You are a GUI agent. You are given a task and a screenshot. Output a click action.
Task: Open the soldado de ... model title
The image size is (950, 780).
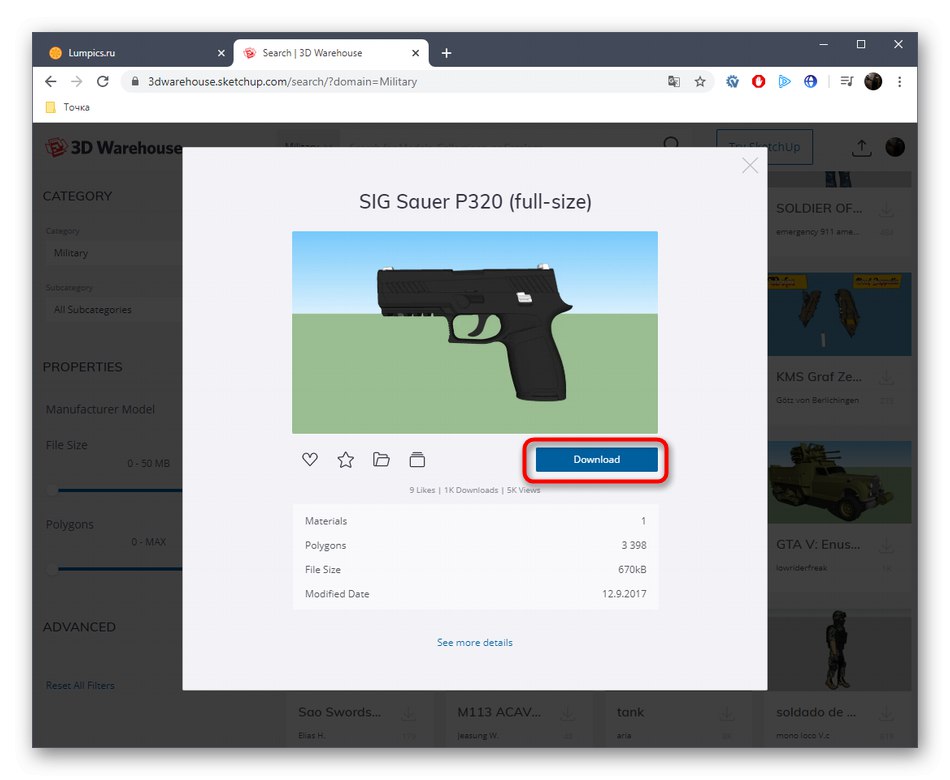pyautogui.click(x=816, y=712)
